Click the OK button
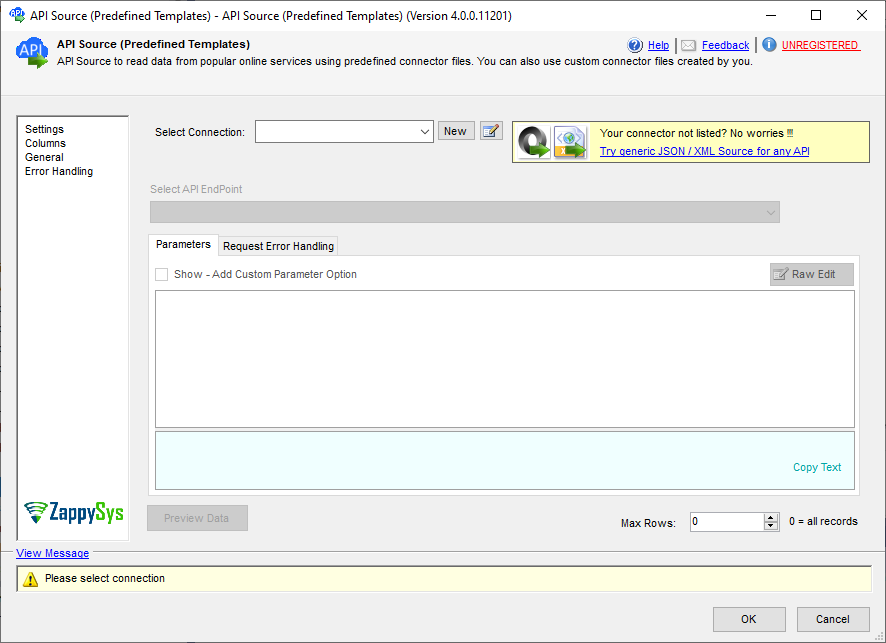Viewport: 886px width, 643px height. click(749, 619)
